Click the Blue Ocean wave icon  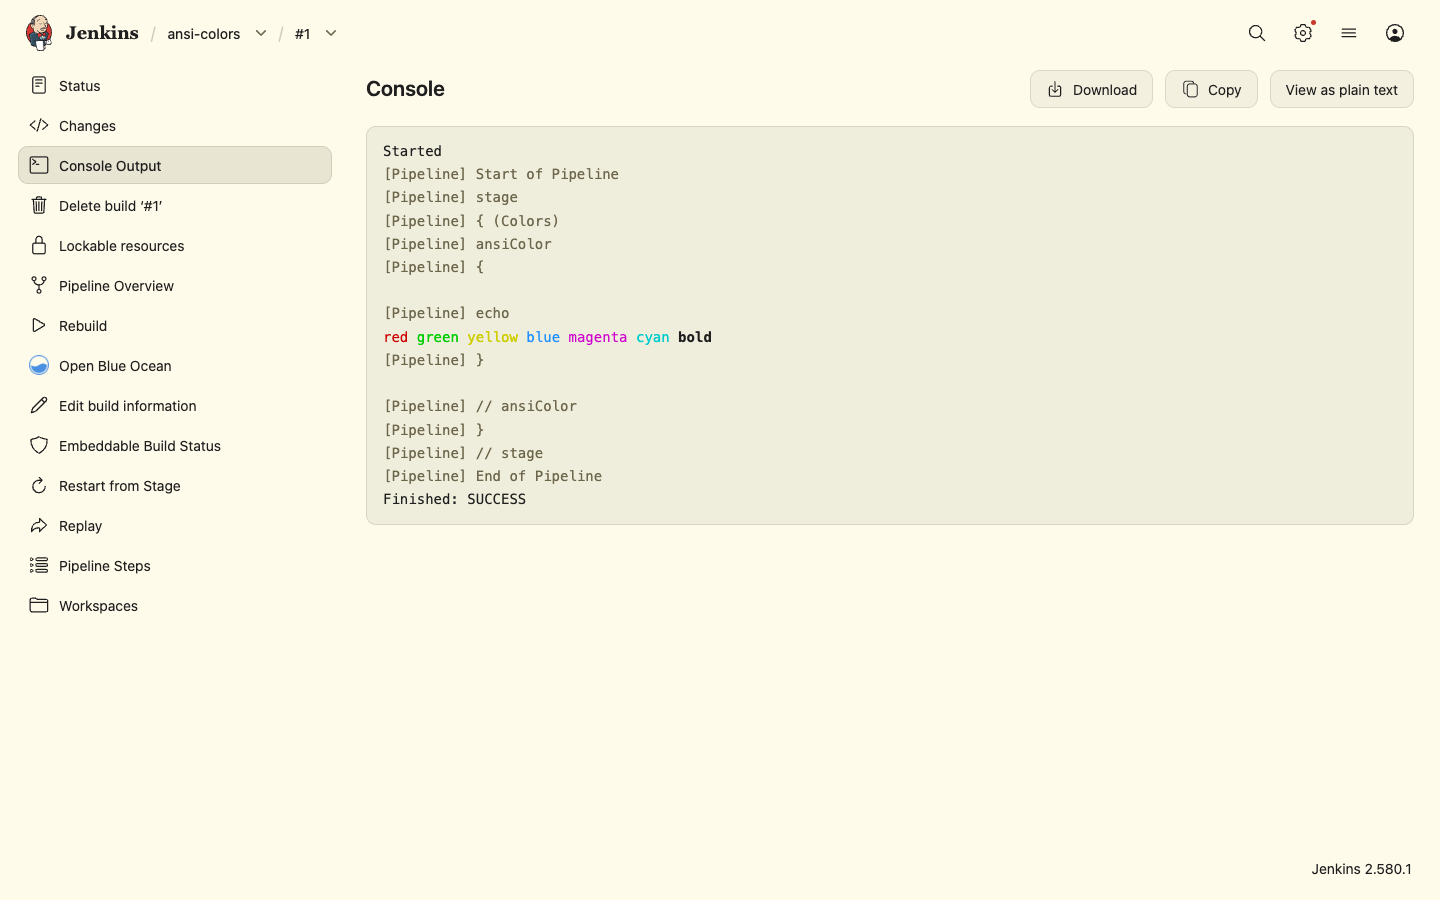coord(39,365)
